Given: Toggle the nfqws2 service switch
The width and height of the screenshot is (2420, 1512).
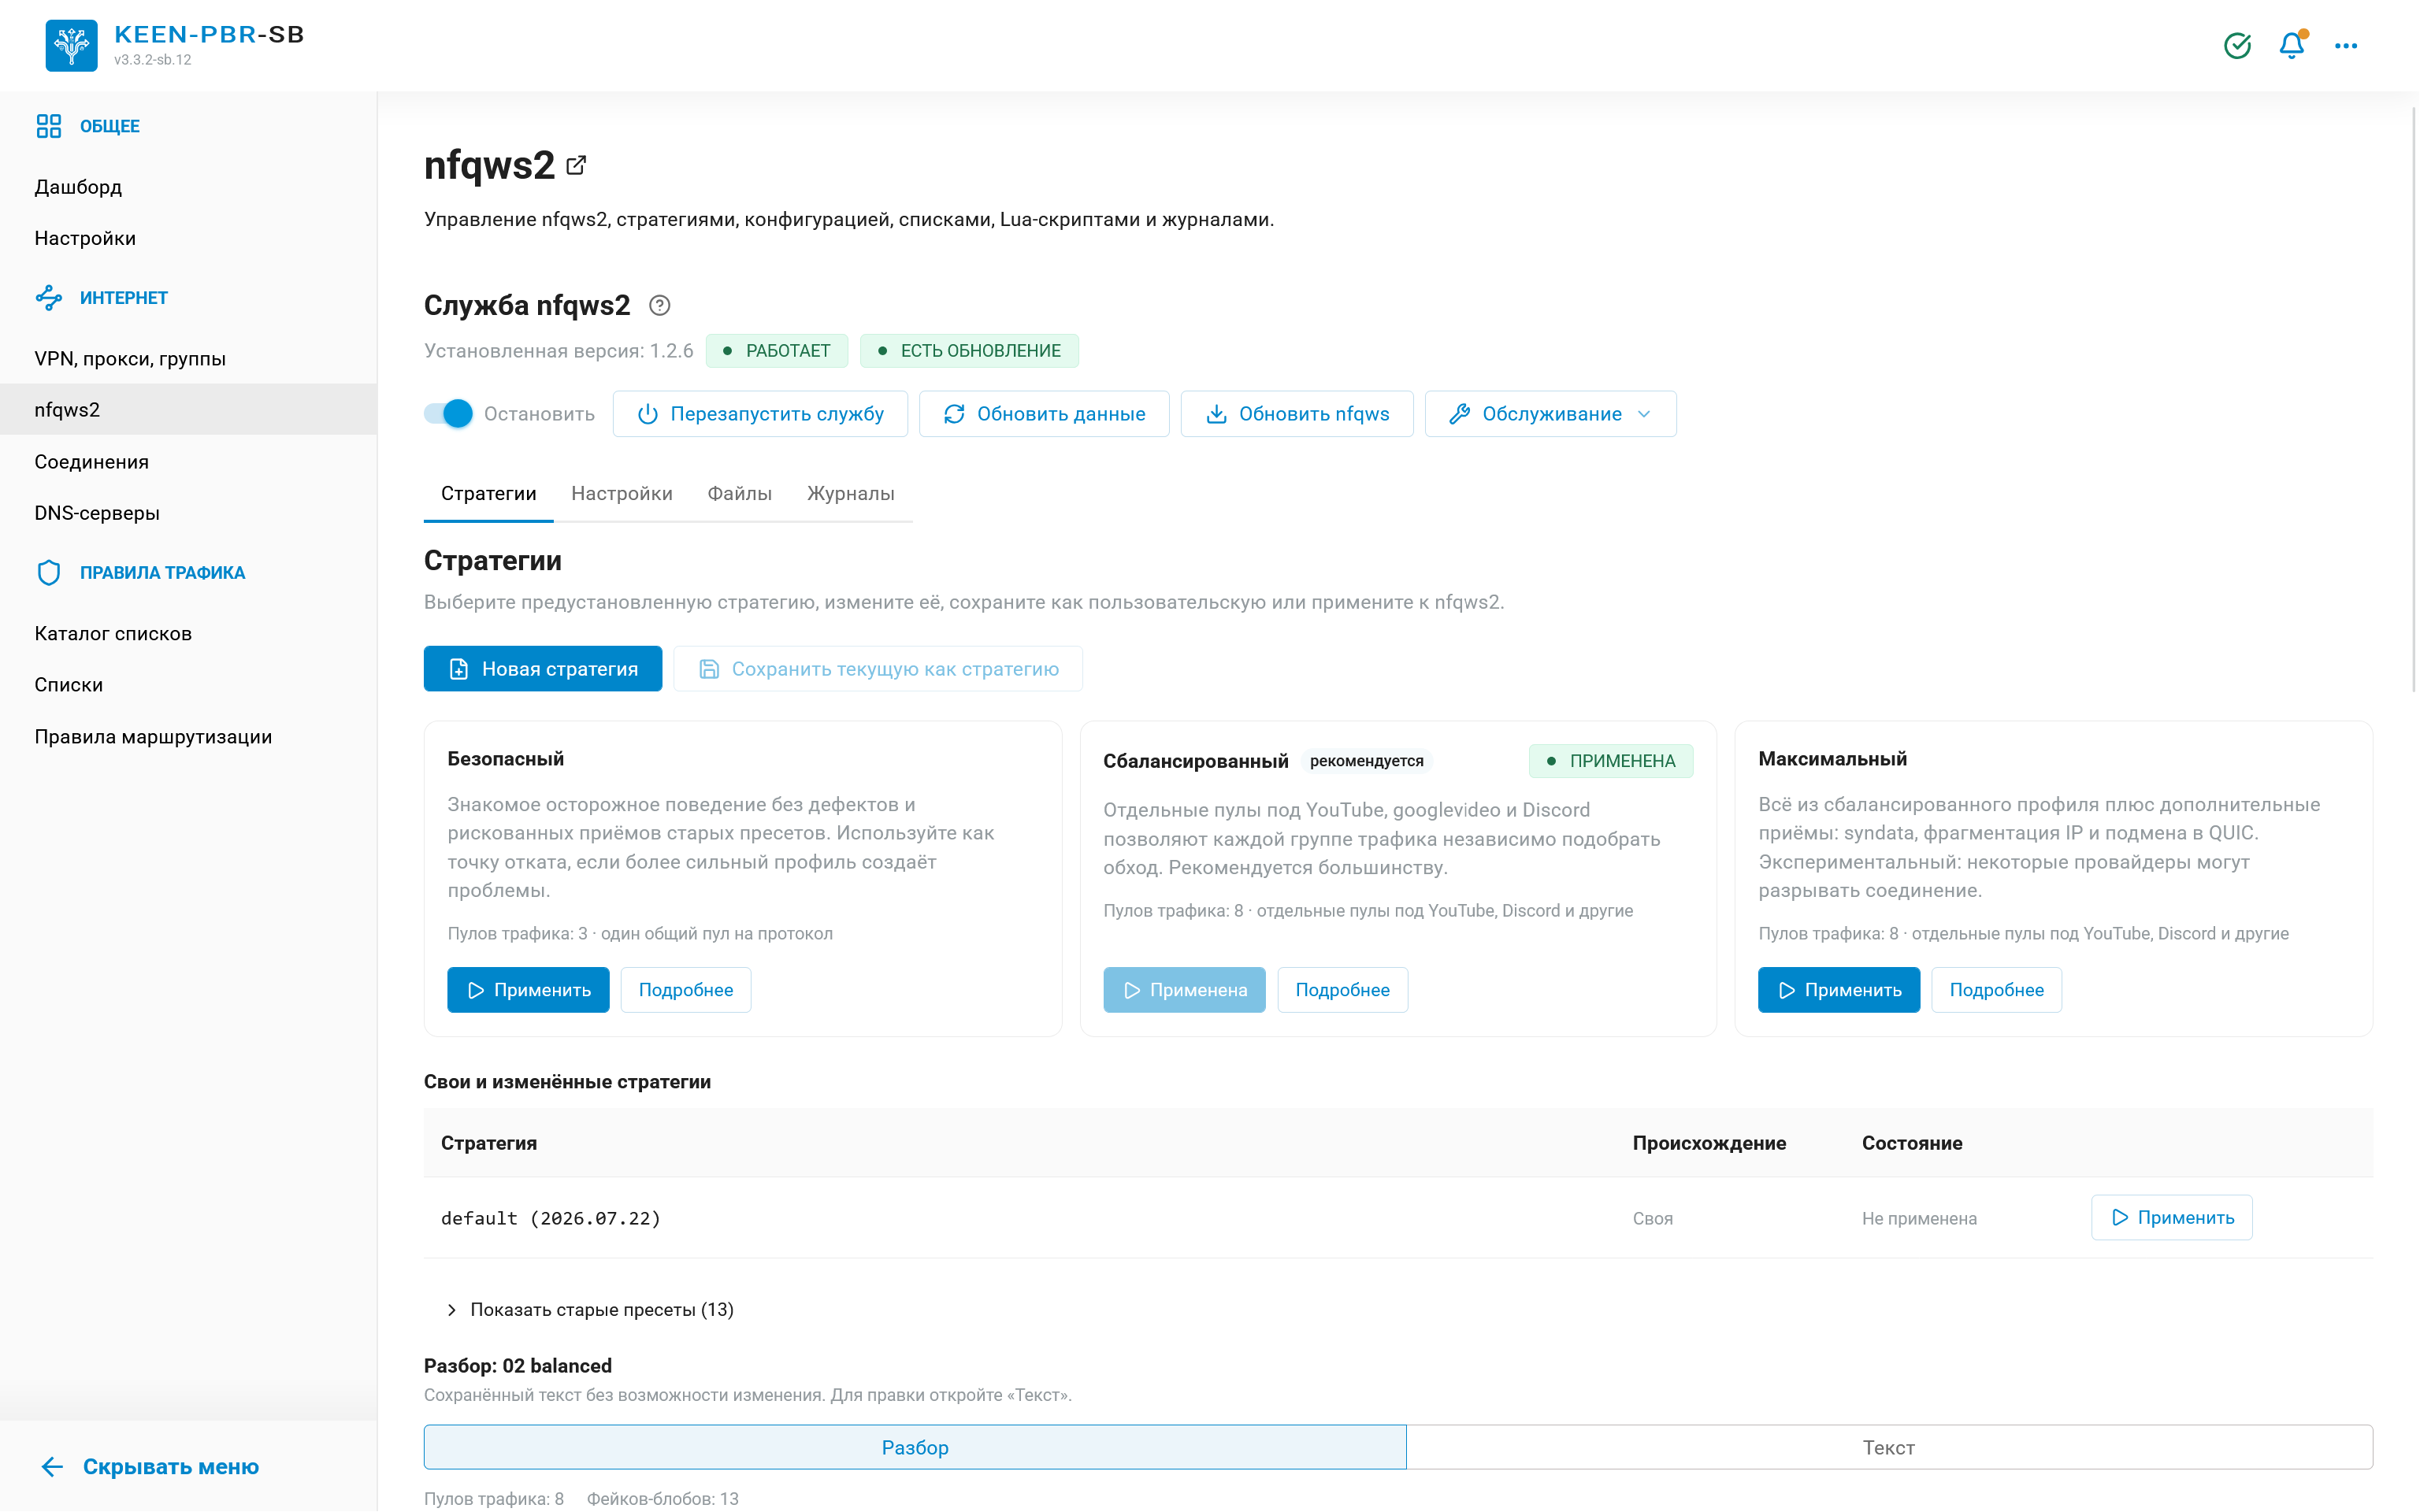Looking at the screenshot, I should coord(448,414).
